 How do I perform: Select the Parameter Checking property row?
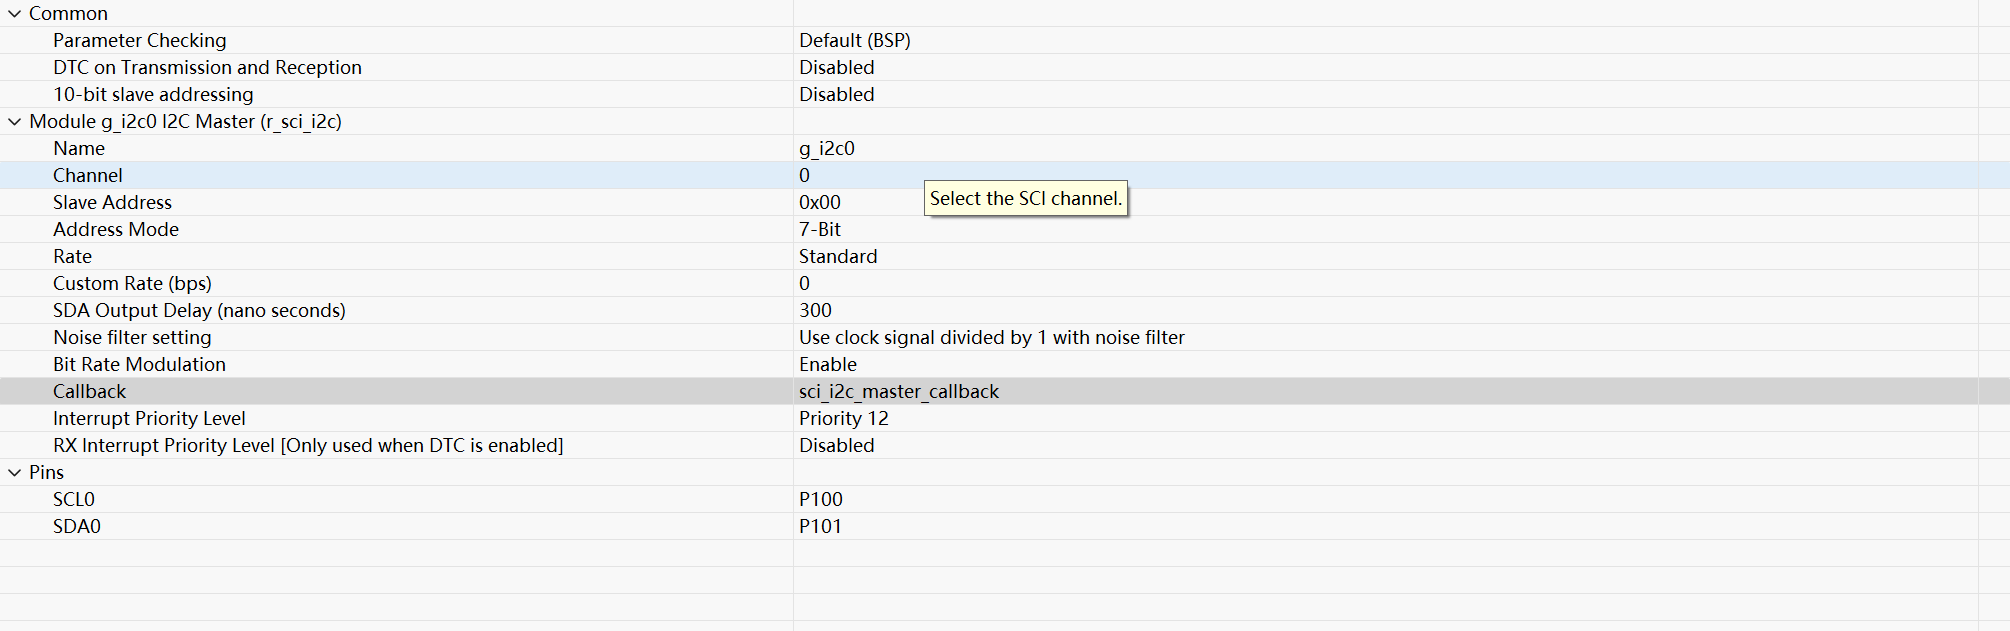point(396,40)
